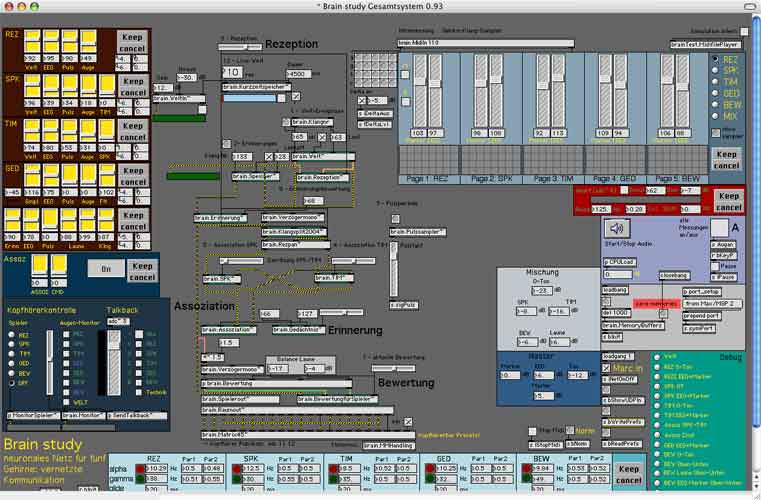Click the yellow Welt slider in REZ row

click(x=32, y=42)
